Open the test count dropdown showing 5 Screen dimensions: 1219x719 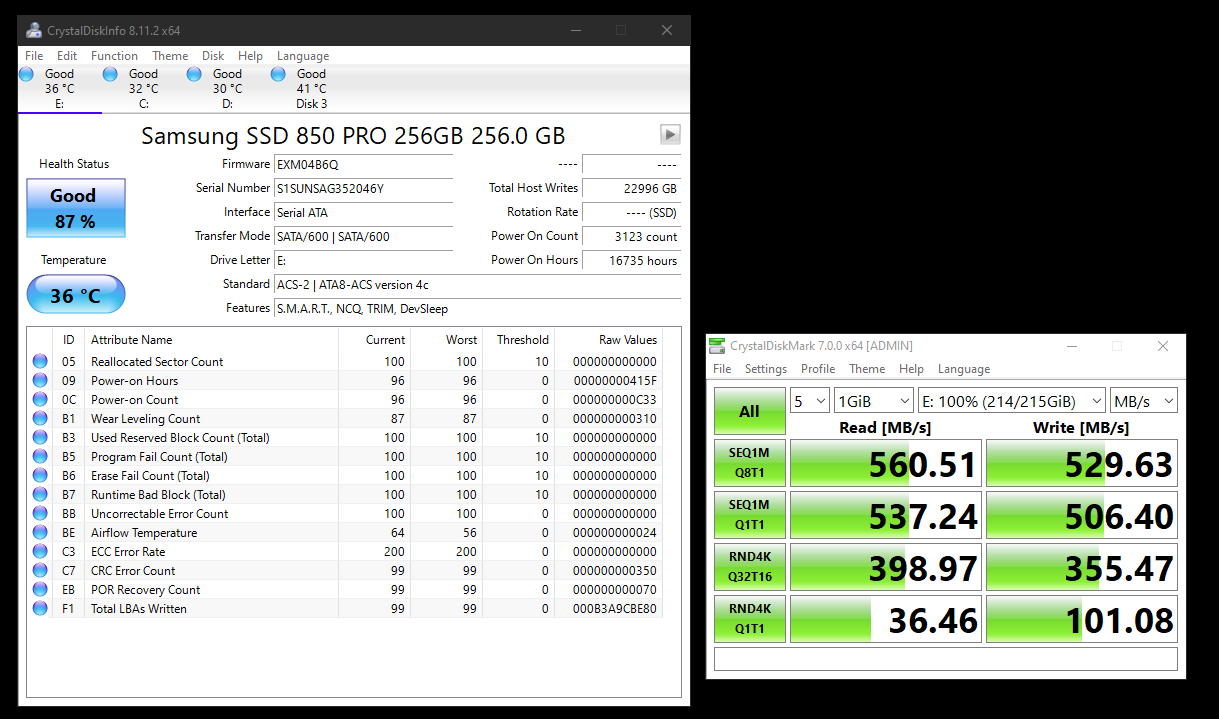[x=809, y=401]
